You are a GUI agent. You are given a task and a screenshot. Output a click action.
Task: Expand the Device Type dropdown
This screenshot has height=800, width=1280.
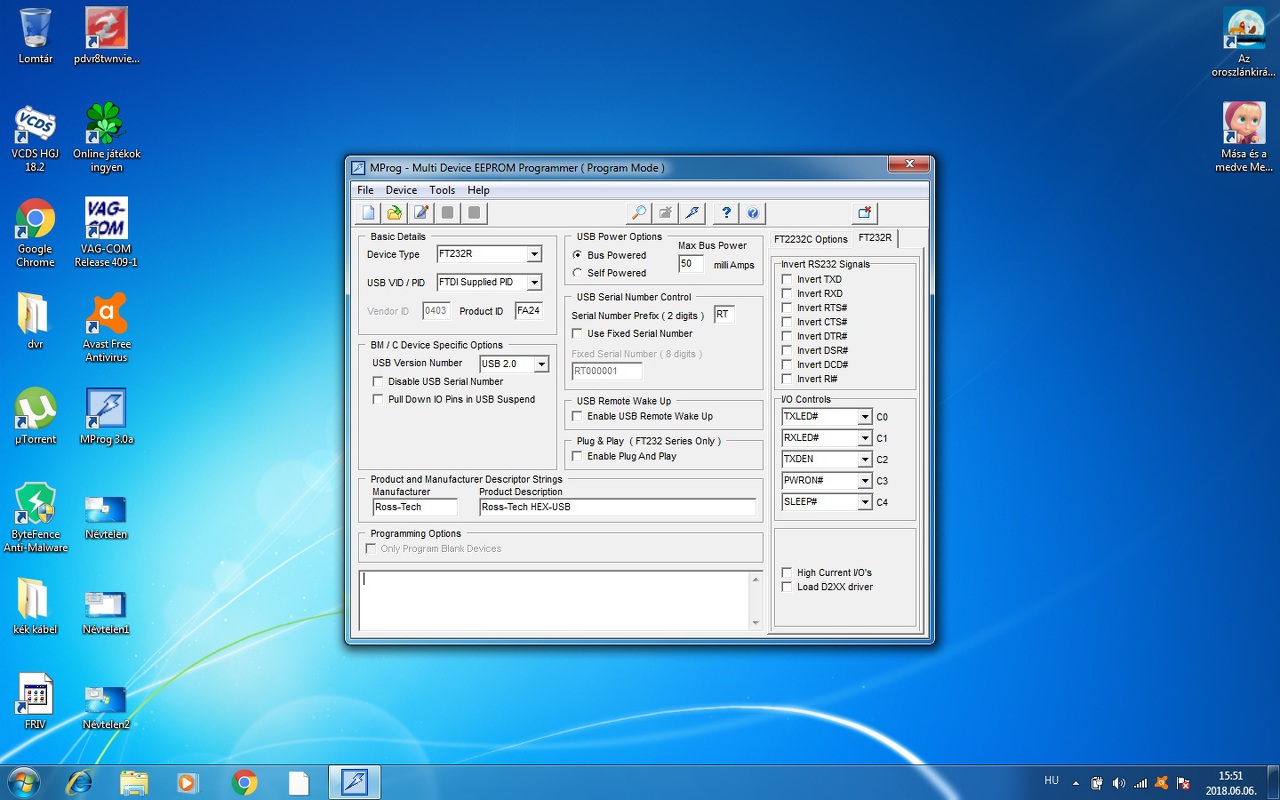[534, 255]
